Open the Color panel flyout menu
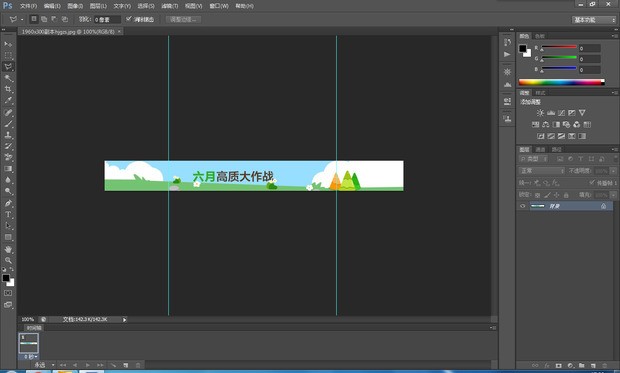 [x=614, y=36]
